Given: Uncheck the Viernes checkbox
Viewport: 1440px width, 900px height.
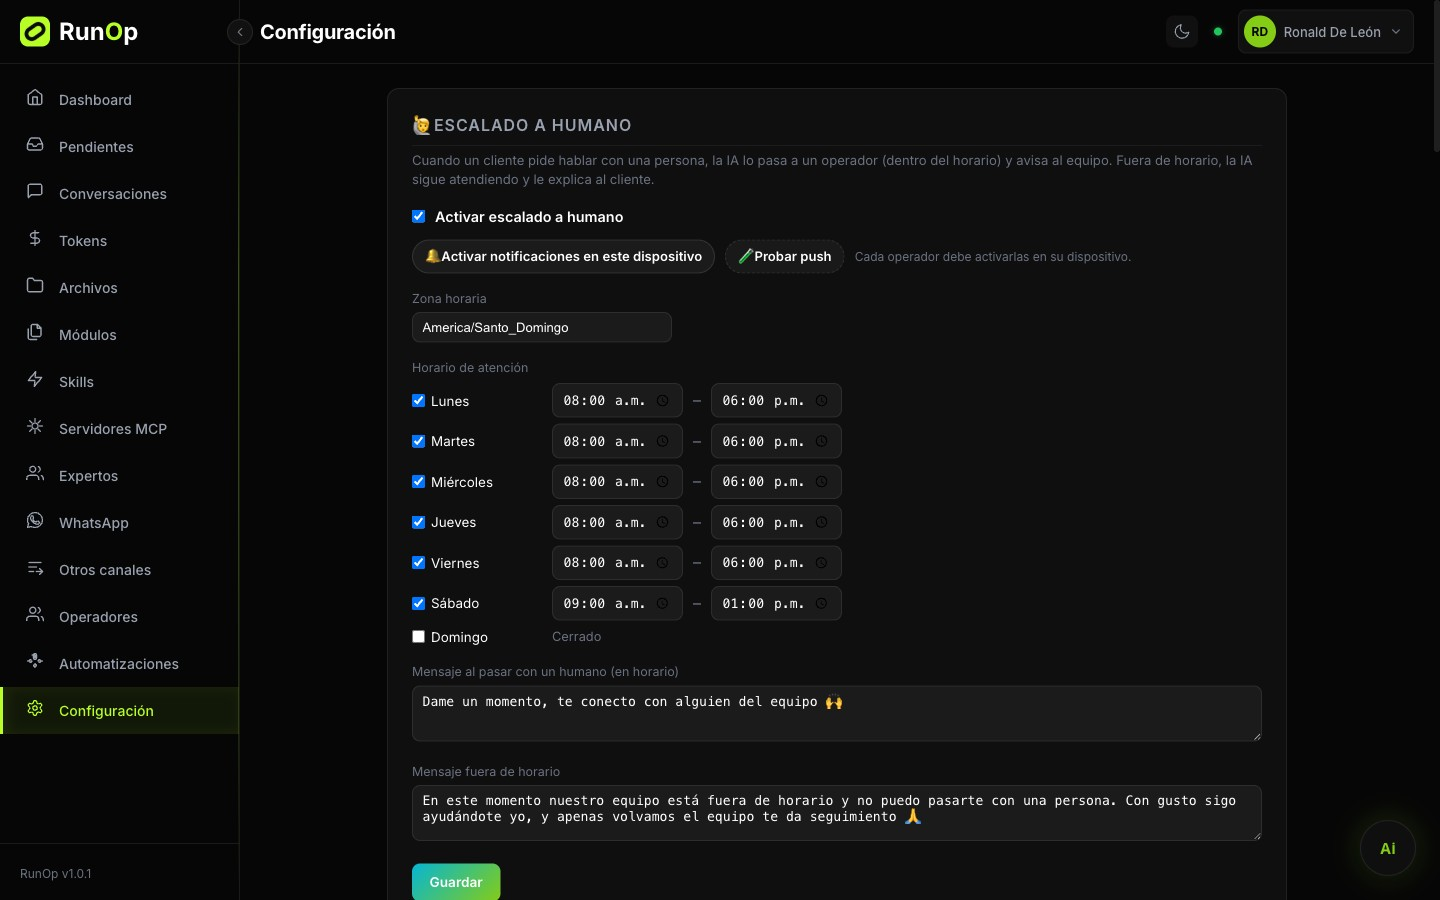Looking at the screenshot, I should [x=419, y=563].
